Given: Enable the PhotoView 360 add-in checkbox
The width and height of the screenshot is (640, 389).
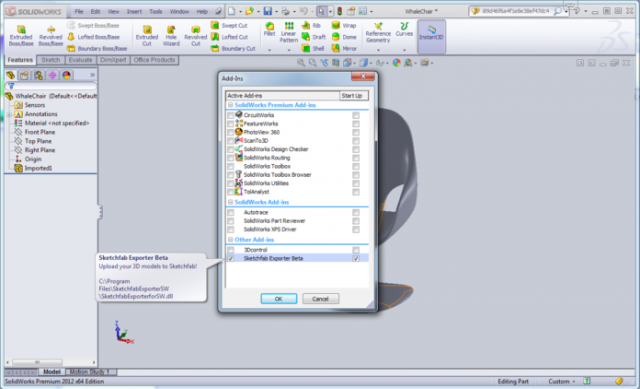Looking at the screenshot, I should (x=231, y=132).
